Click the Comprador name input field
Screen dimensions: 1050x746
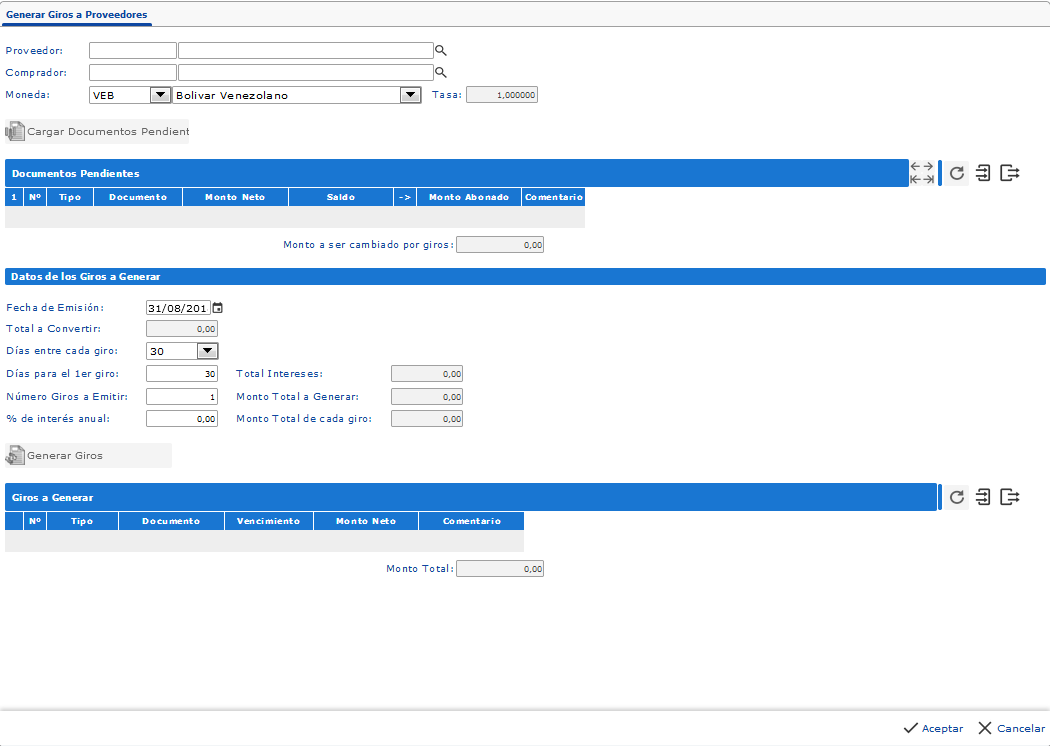pyautogui.click(x=306, y=72)
